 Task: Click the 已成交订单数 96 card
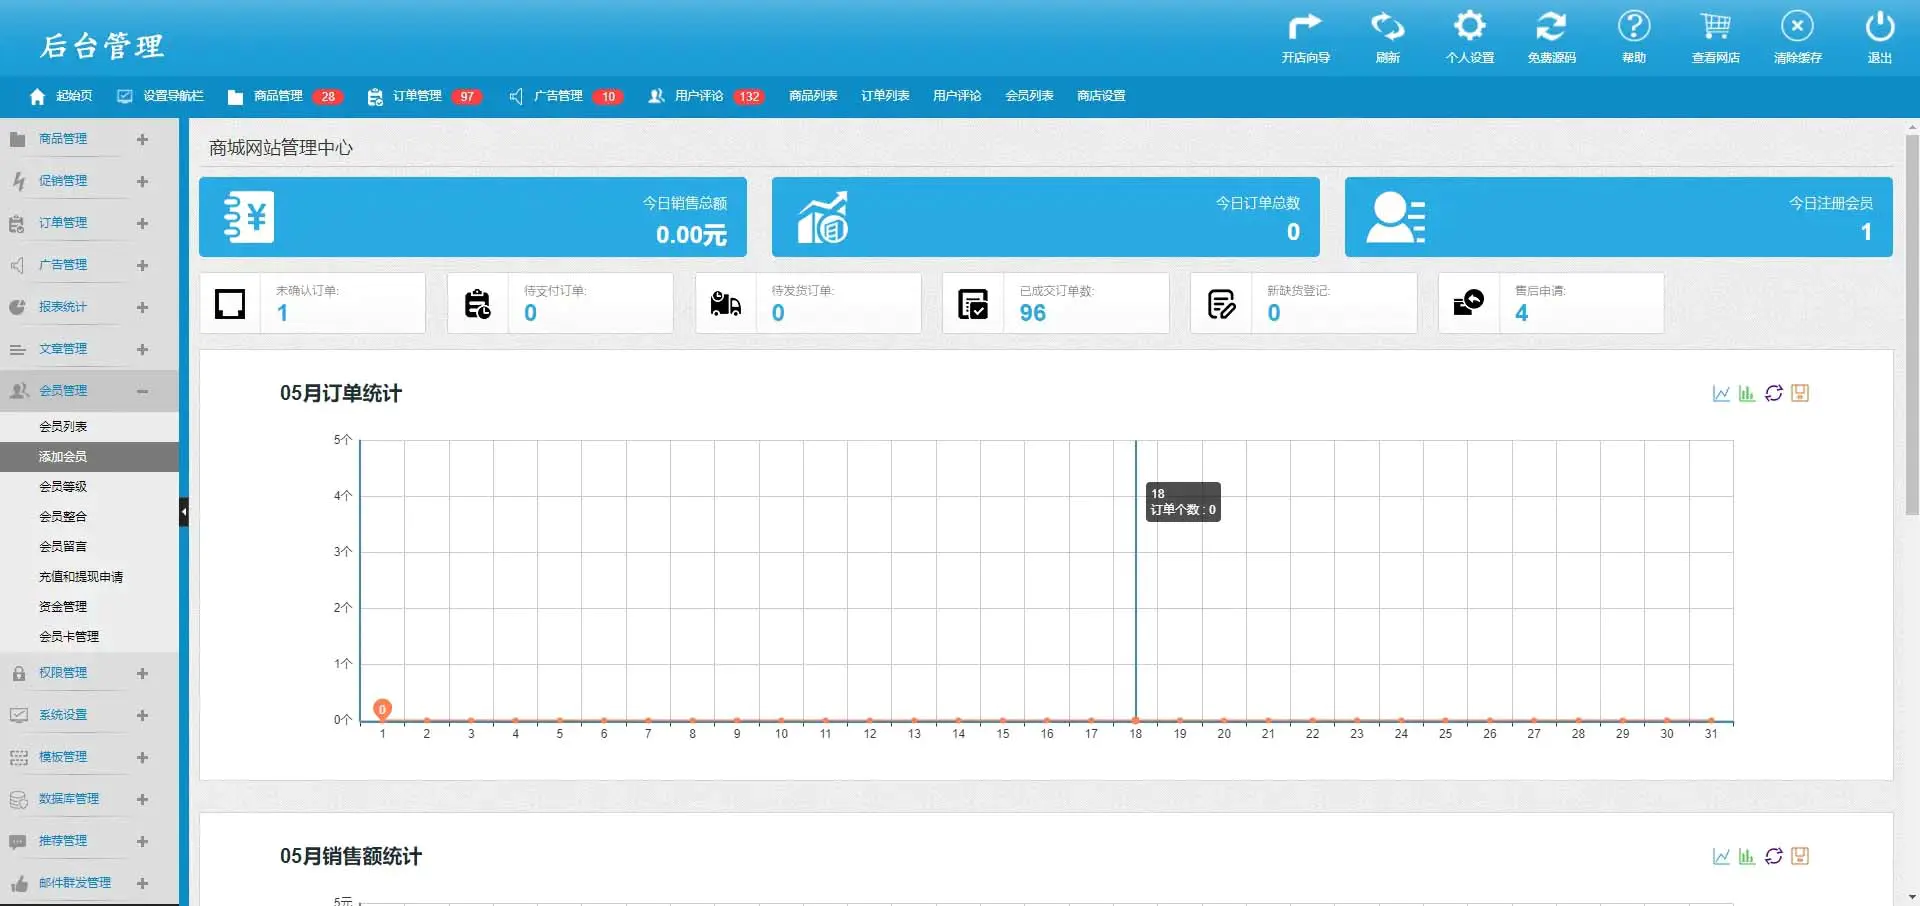click(1055, 303)
